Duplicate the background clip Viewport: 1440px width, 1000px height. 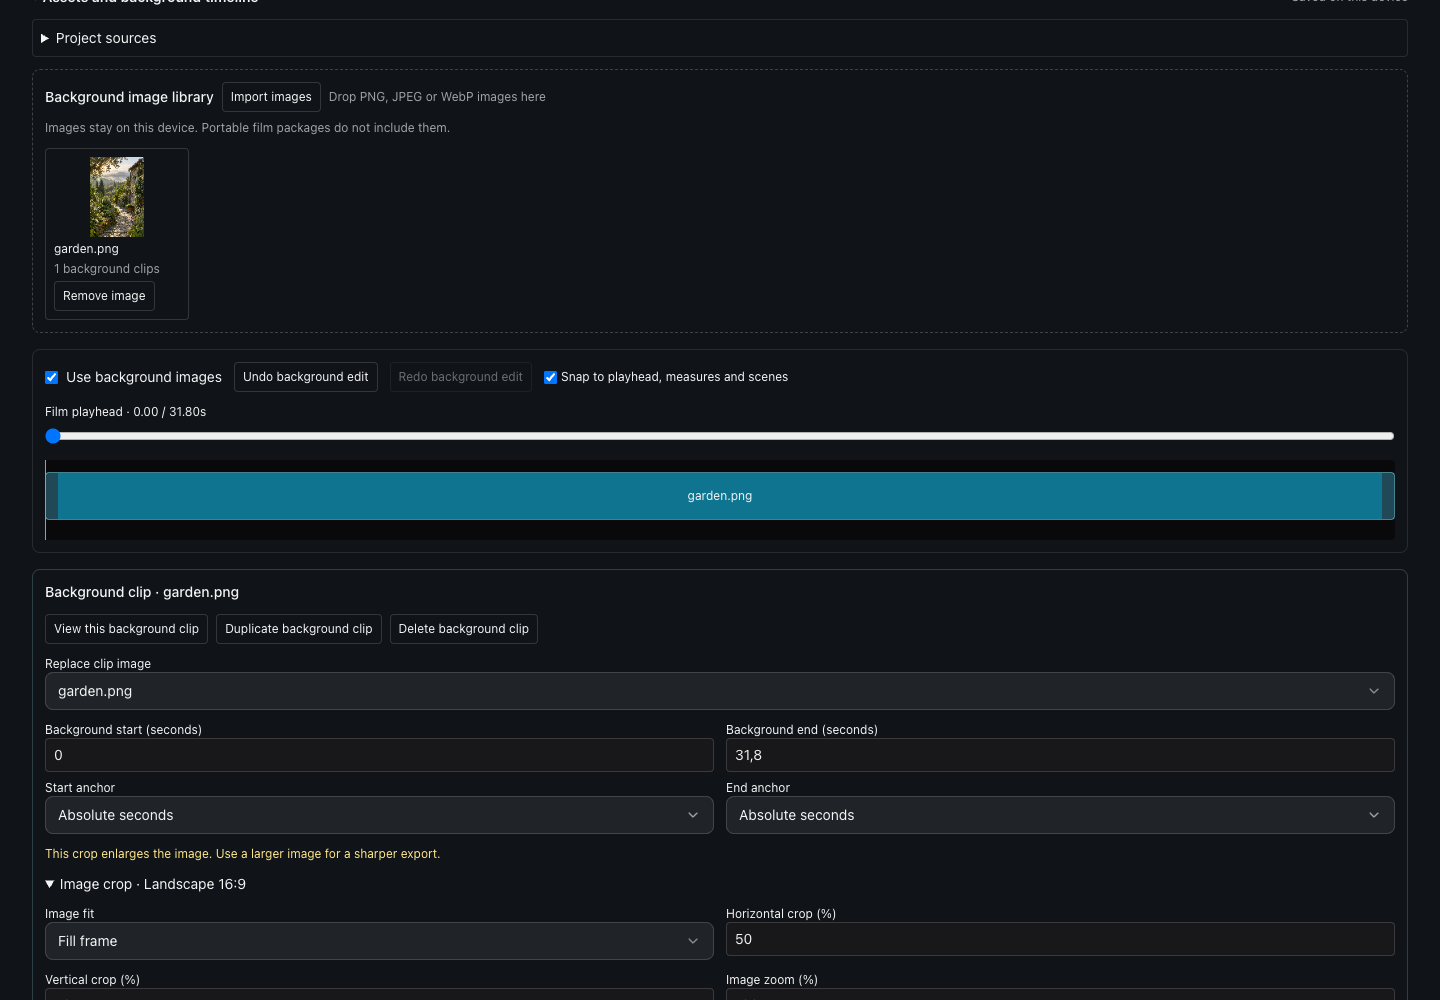pos(299,629)
